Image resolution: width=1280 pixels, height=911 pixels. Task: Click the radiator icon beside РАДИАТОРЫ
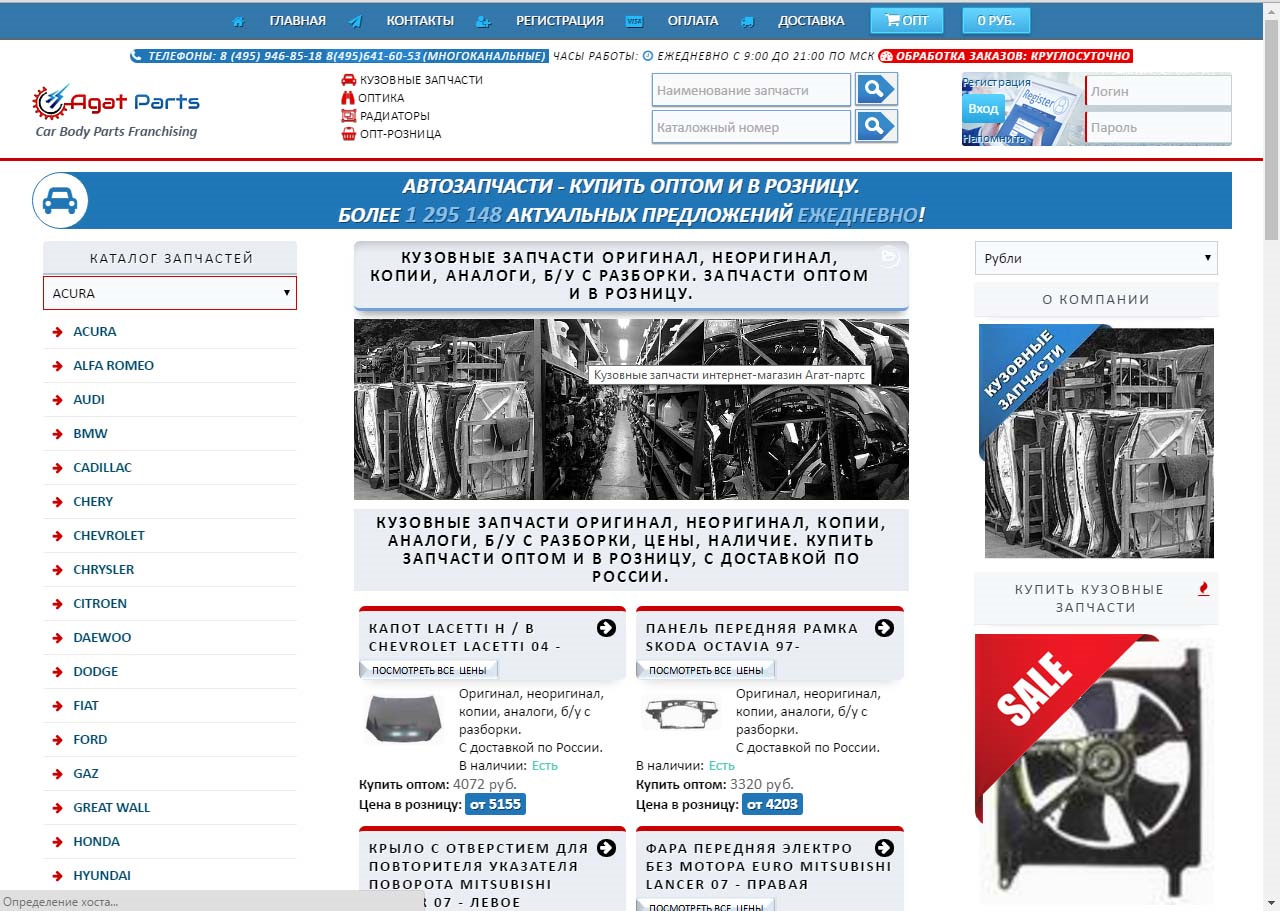click(348, 116)
